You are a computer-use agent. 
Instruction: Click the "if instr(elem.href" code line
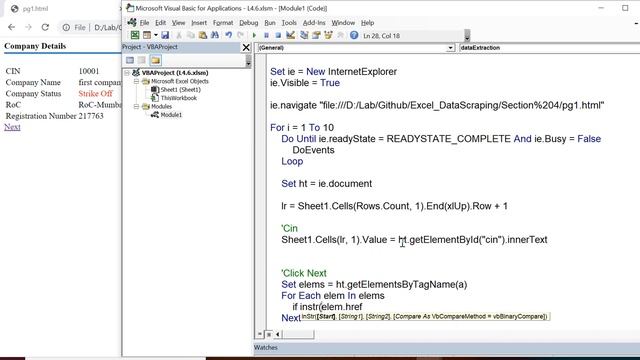coord(327,307)
